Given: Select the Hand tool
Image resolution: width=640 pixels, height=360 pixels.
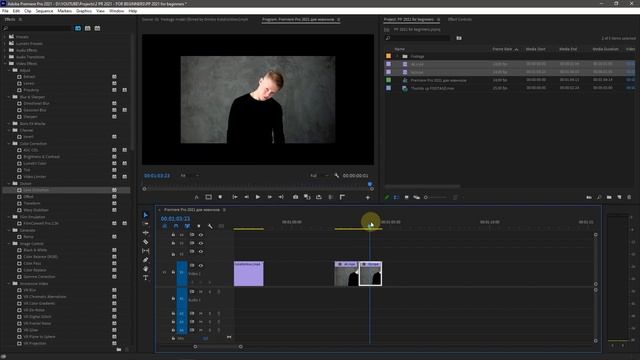Looking at the screenshot, I should click(146, 269).
